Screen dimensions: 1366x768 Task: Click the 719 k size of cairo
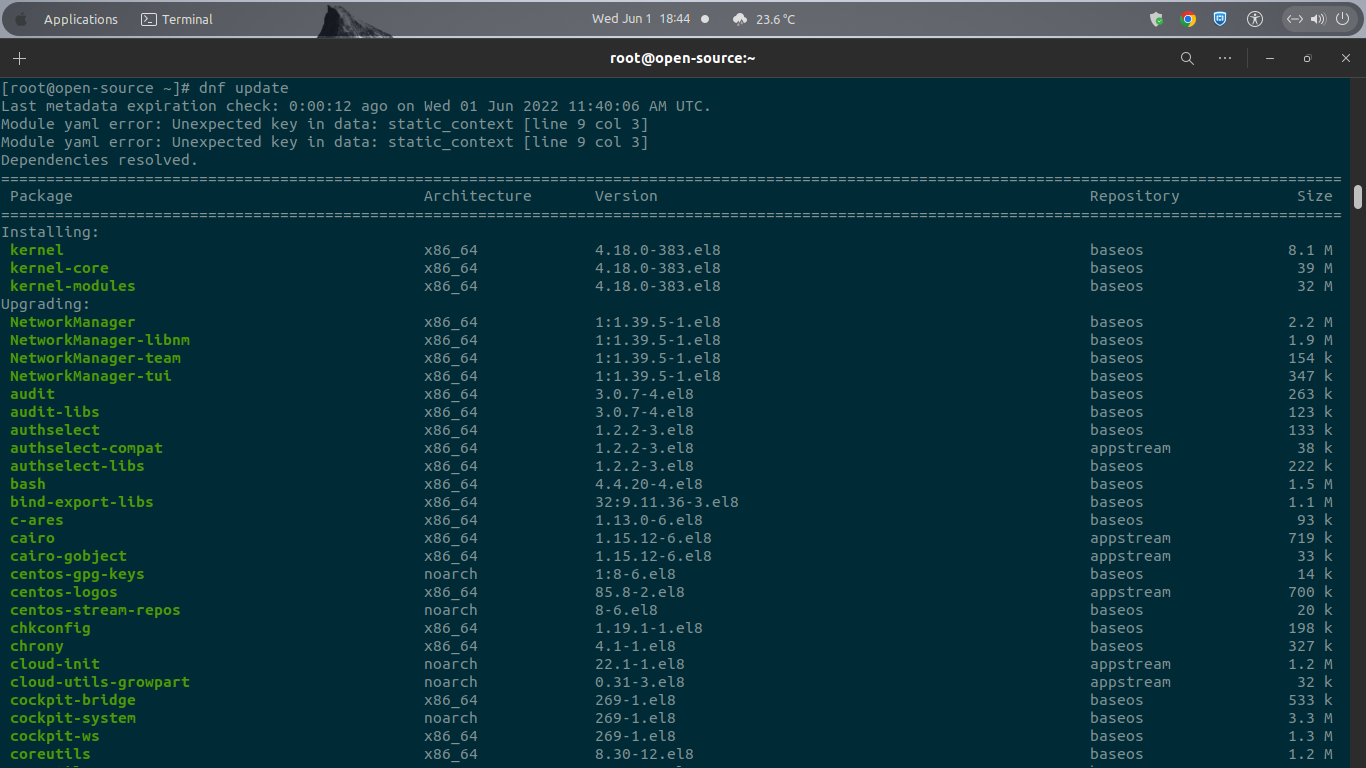(x=1310, y=538)
